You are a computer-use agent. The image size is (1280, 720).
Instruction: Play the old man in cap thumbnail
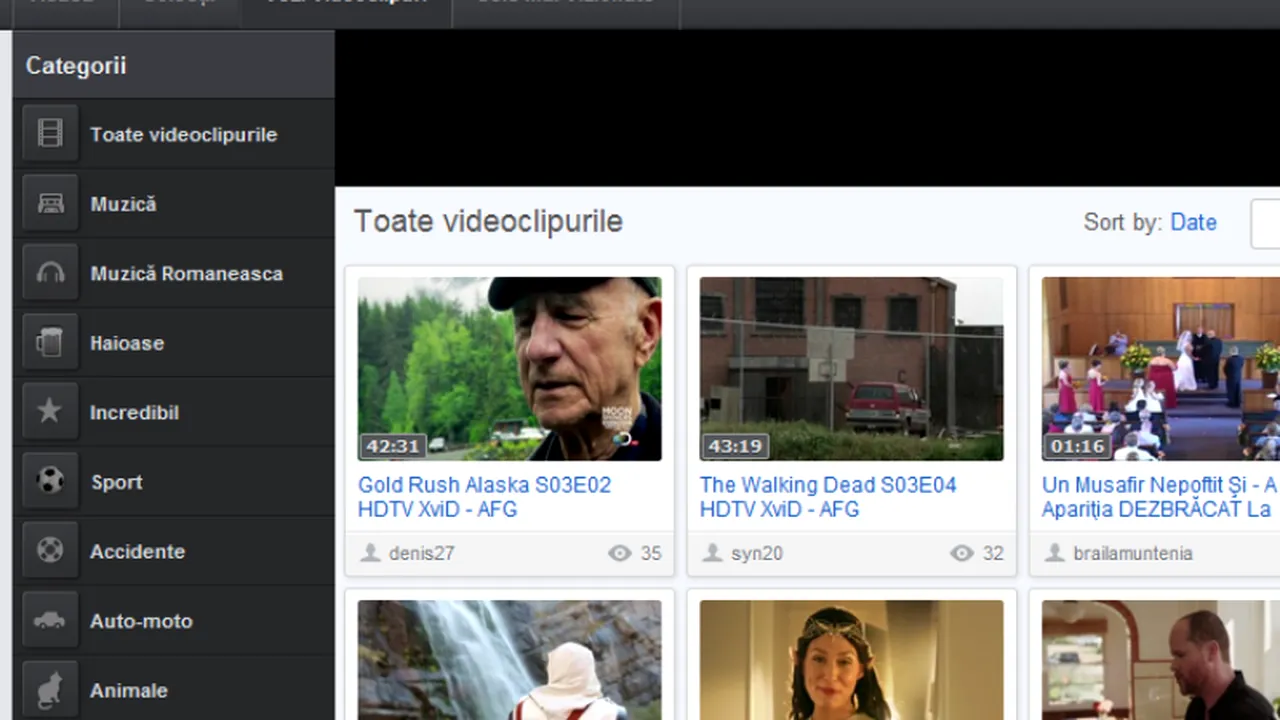click(509, 368)
